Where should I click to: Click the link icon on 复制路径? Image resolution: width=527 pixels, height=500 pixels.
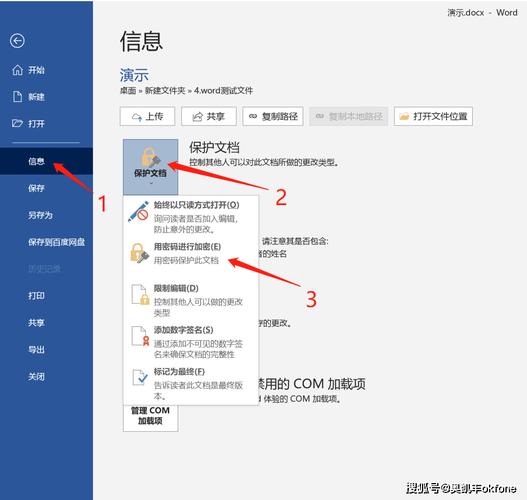[x=253, y=116]
